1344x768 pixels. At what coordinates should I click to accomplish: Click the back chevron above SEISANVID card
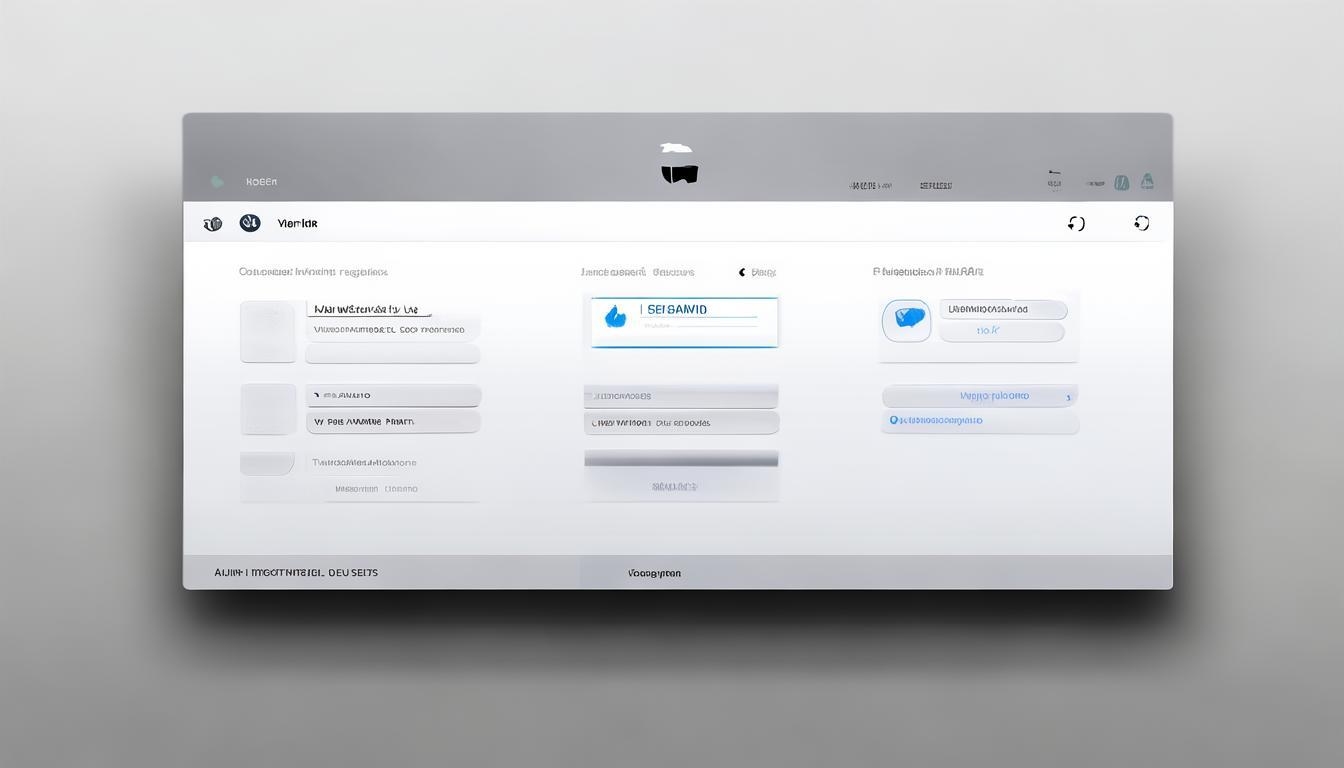pyautogui.click(x=742, y=272)
